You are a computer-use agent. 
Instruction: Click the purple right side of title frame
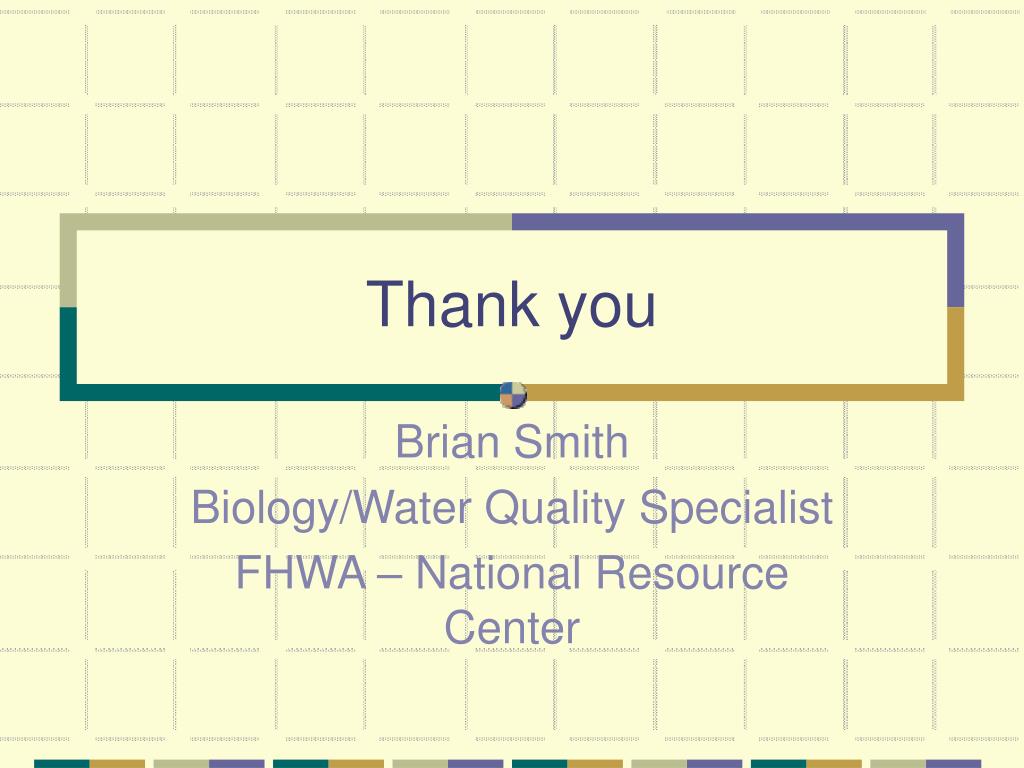tap(955, 268)
